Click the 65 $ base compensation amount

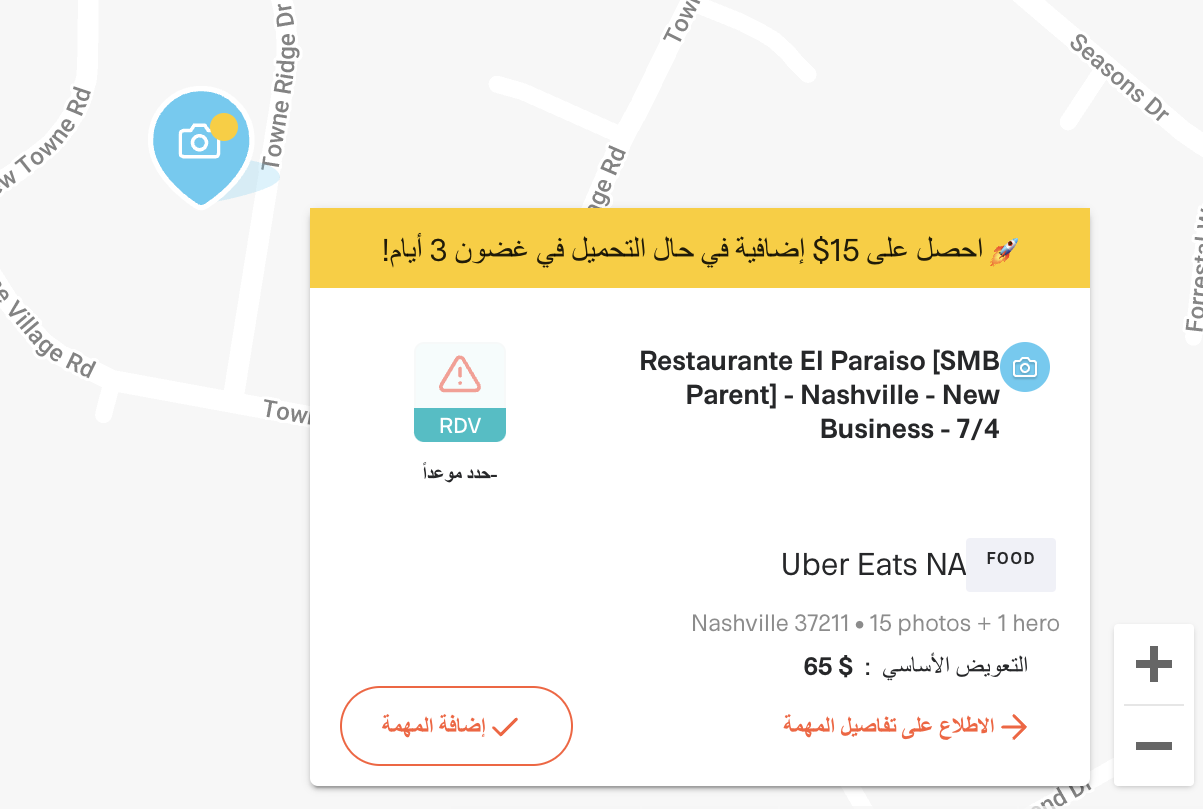(828, 666)
